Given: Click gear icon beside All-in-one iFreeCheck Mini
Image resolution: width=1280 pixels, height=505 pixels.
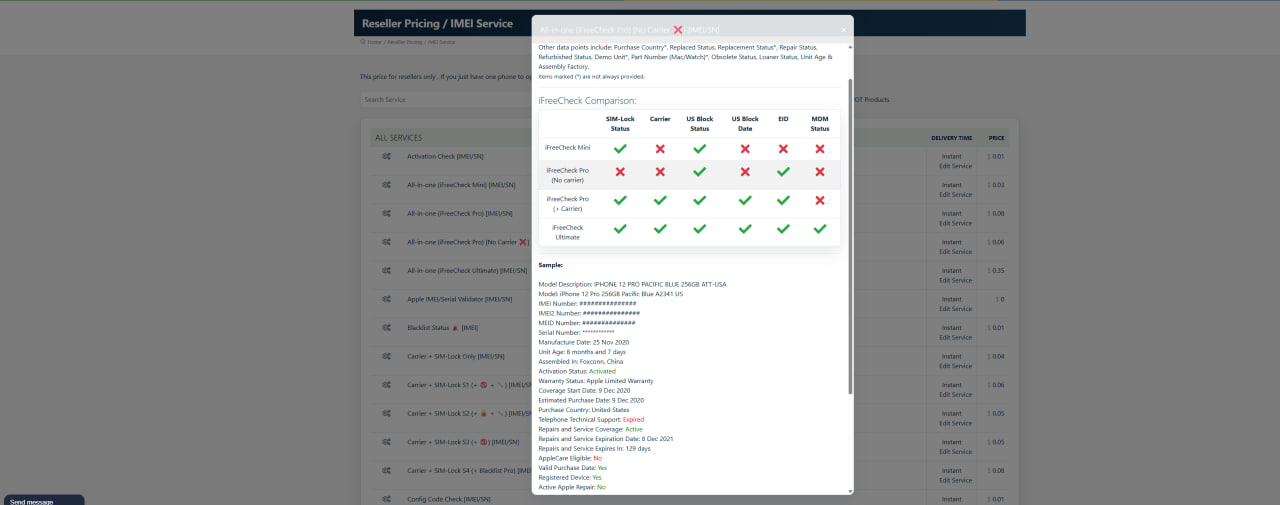Looking at the screenshot, I should (x=385, y=185).
